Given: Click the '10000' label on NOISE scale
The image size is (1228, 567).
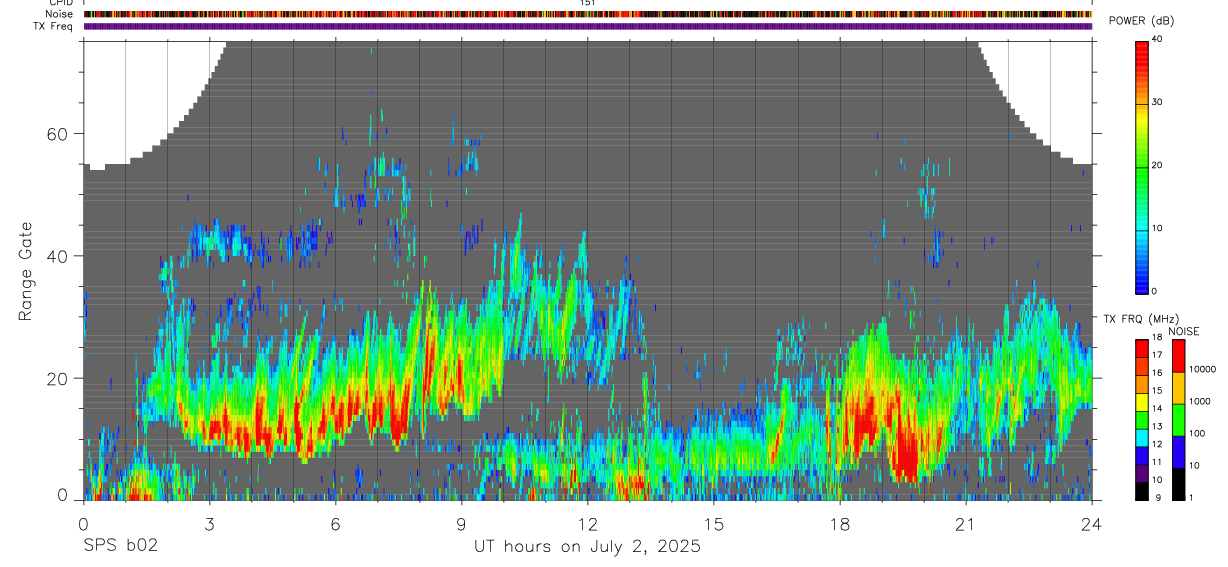Looking at the screenshot, I should coord(1201,369).
